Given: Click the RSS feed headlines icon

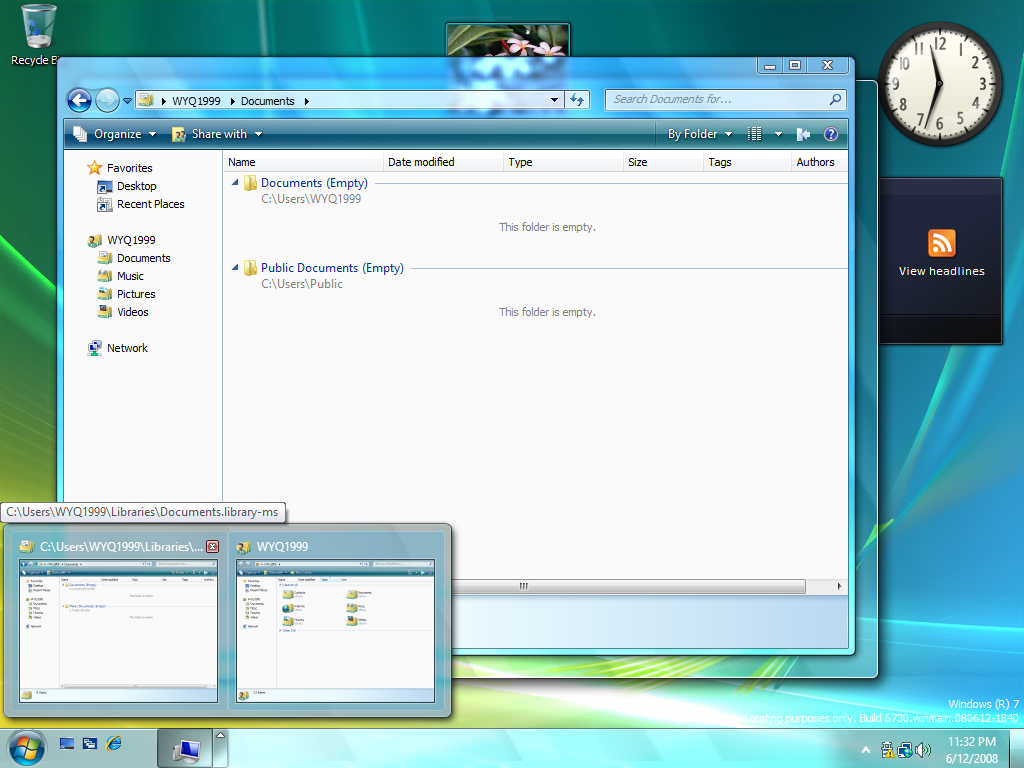Looking at the screenshot, I should click(x=941, y=243).
